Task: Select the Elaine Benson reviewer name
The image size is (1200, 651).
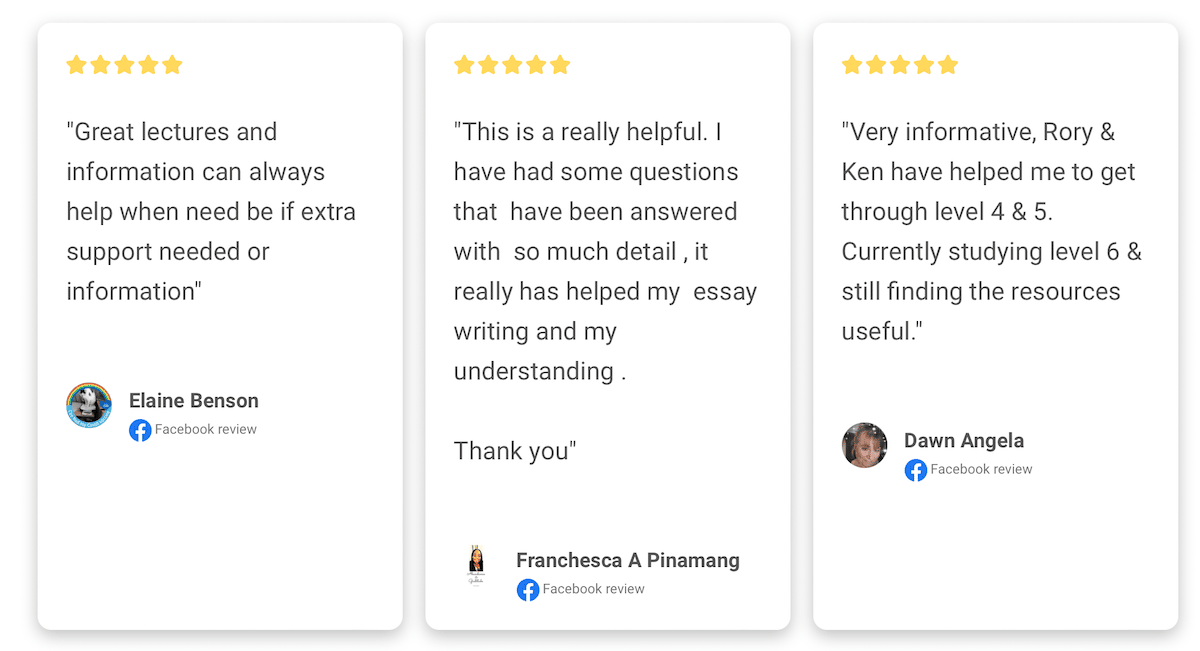Action: (194, 401)
